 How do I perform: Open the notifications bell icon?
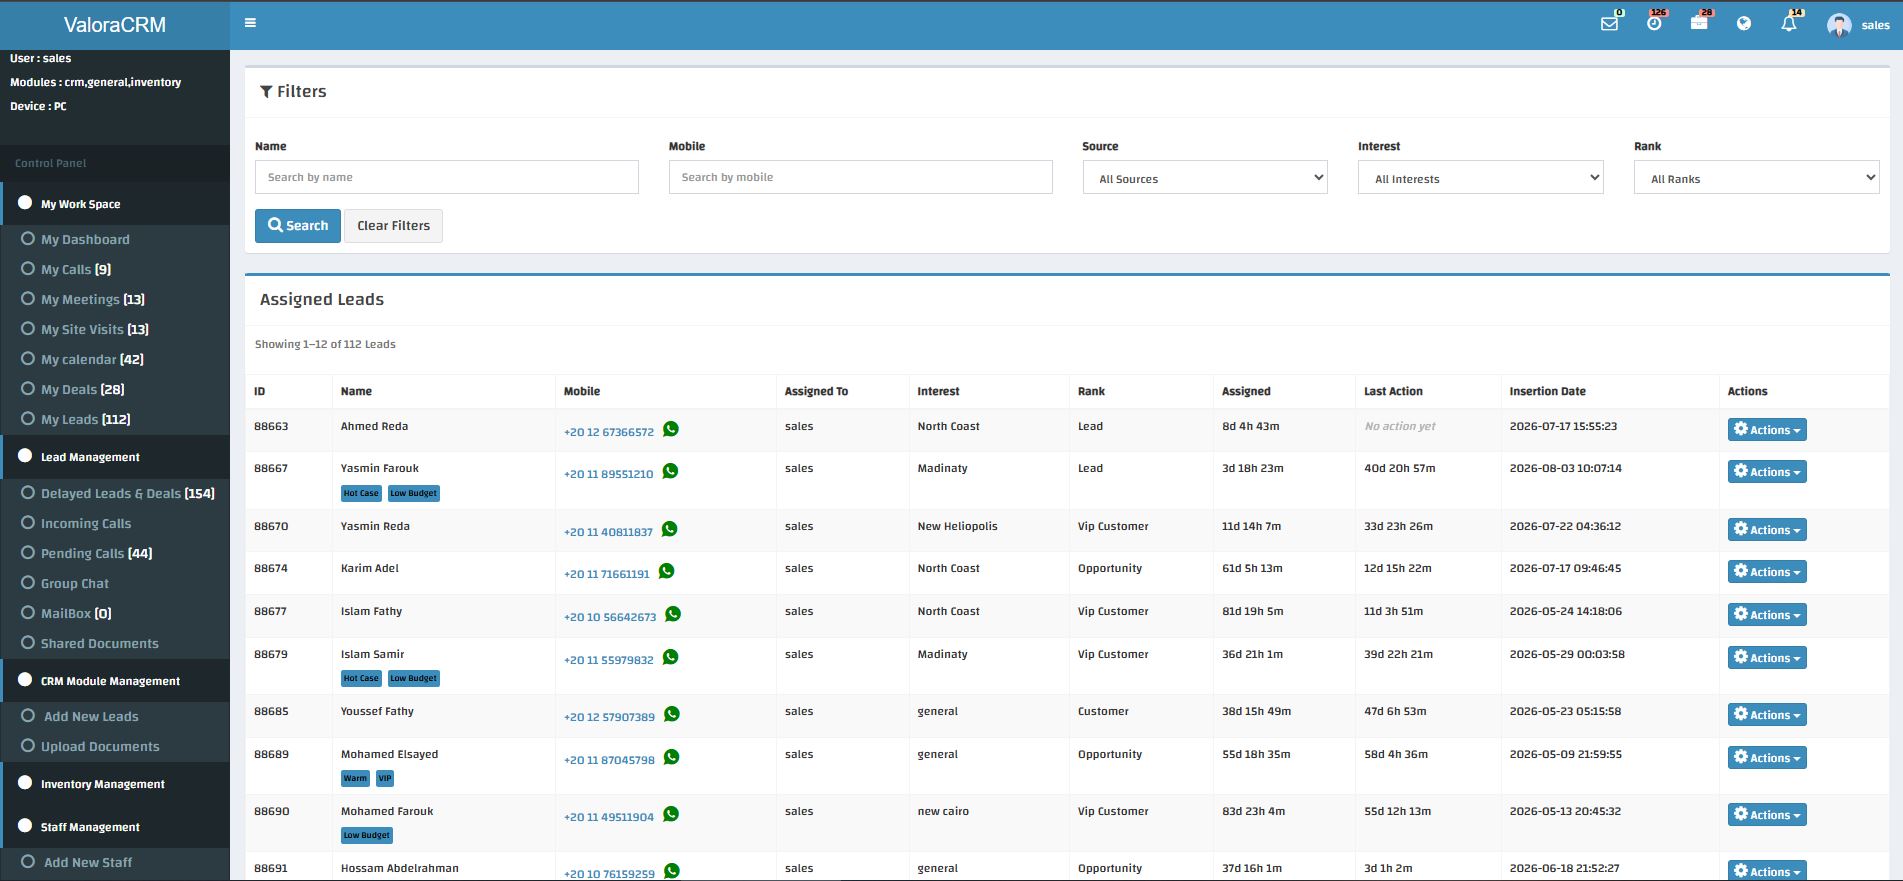1789,23
